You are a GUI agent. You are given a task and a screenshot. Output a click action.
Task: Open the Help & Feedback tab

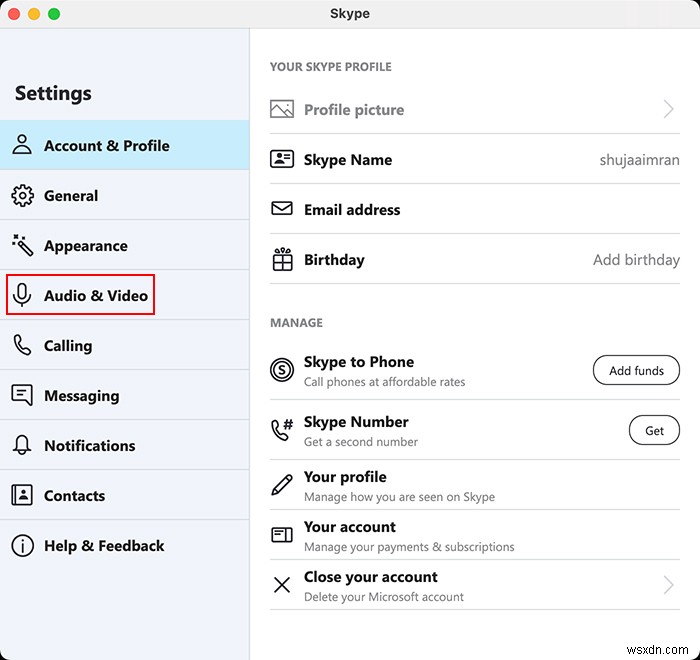tap(125, 545)
